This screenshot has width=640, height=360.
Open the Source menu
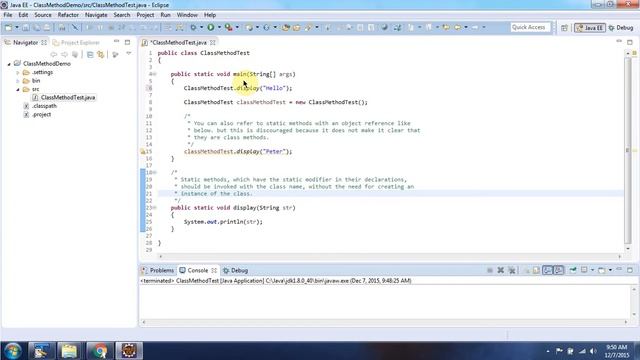click(43, 15)
